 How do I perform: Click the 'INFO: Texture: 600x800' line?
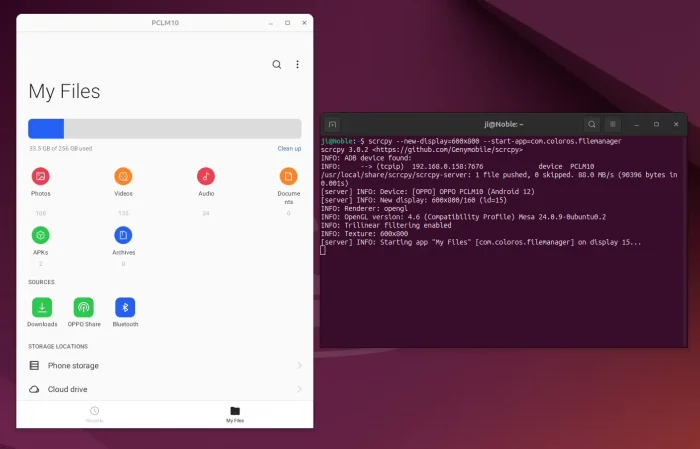364,234
